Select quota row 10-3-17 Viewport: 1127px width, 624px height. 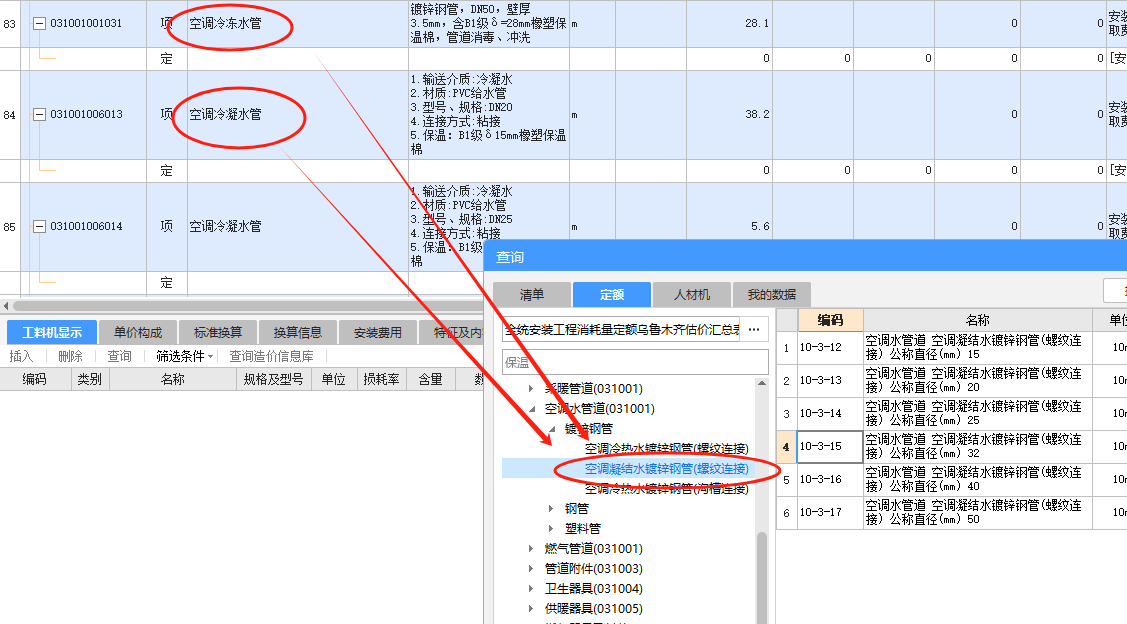coord(952,513)
